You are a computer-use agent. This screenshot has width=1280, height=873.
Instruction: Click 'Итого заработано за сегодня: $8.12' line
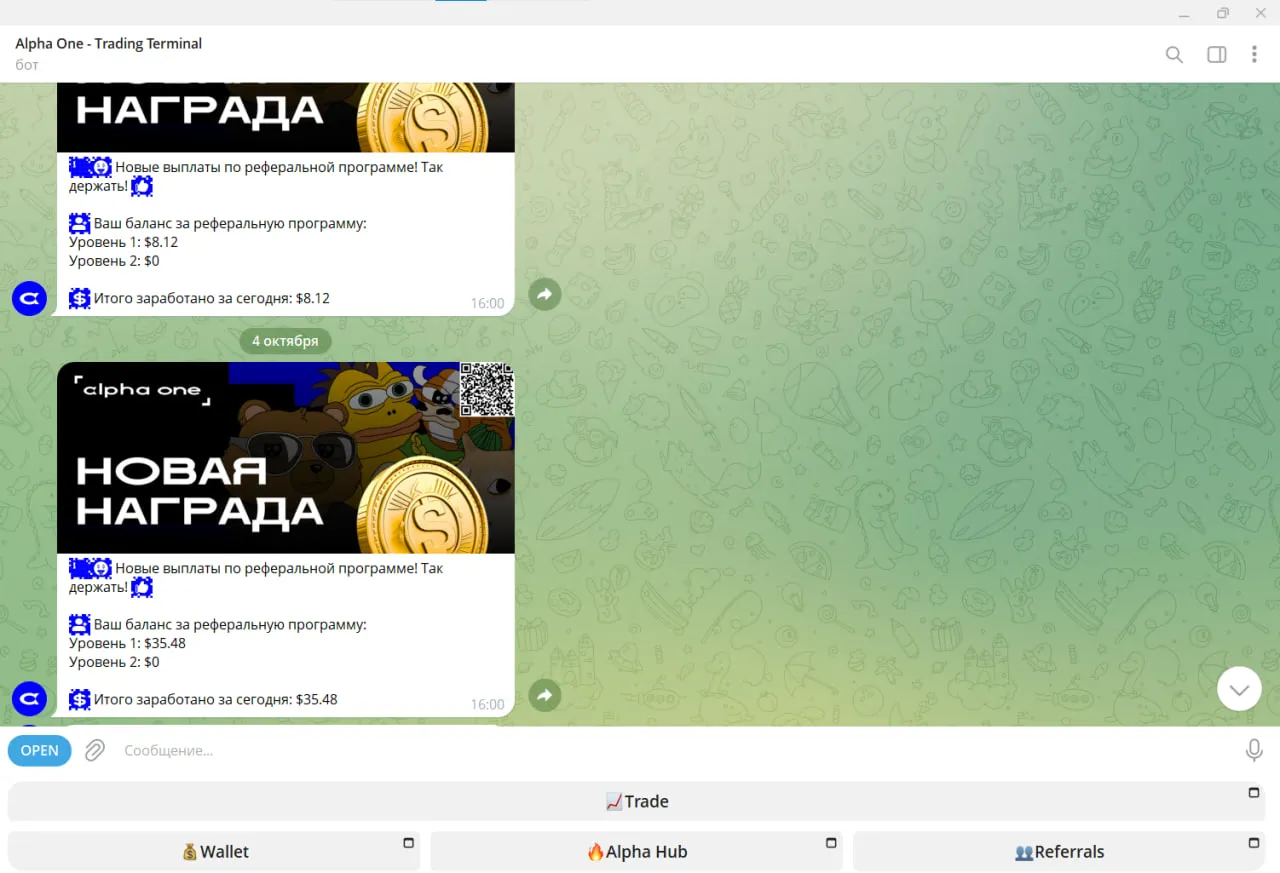[x=199, y=298]
